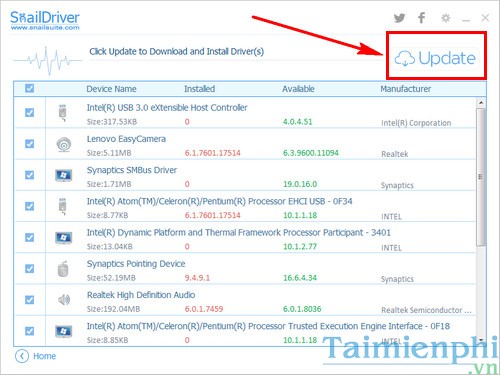Click the Update button
500x375 pixels.
[435, 59]
